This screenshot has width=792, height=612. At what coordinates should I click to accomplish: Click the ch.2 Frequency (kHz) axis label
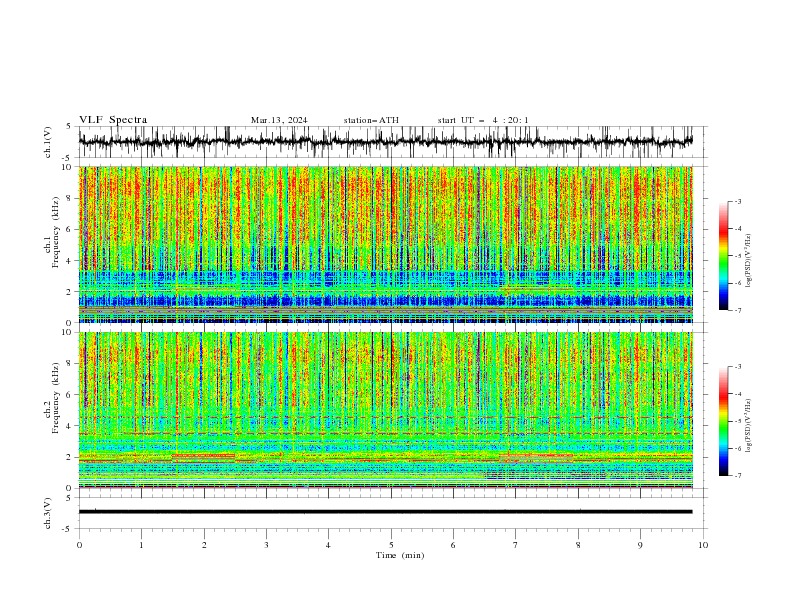point(52,397)
